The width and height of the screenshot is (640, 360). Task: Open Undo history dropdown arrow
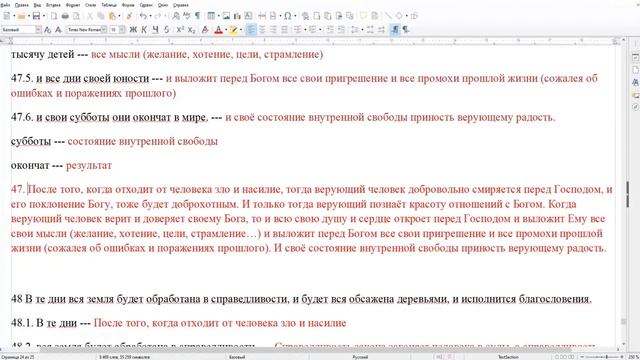[x=150, y=16]
